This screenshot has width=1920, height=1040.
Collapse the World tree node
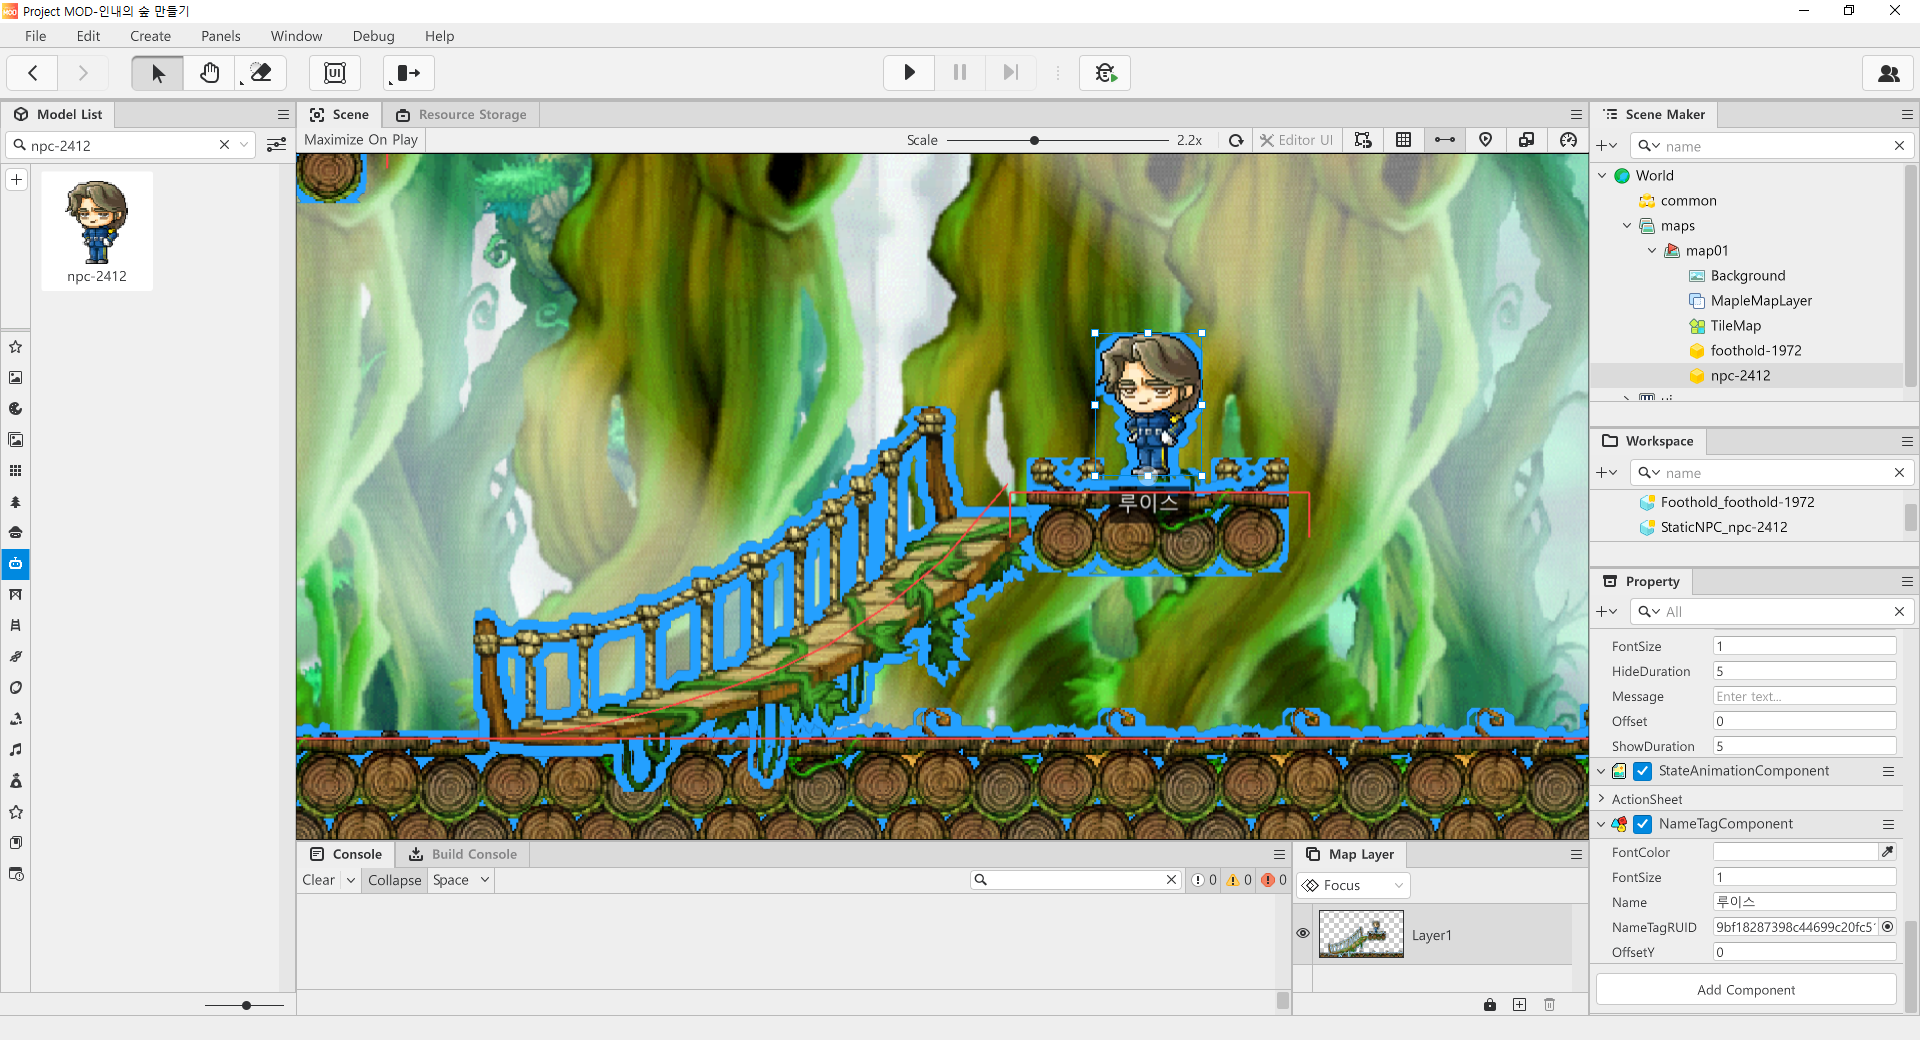1602,175
